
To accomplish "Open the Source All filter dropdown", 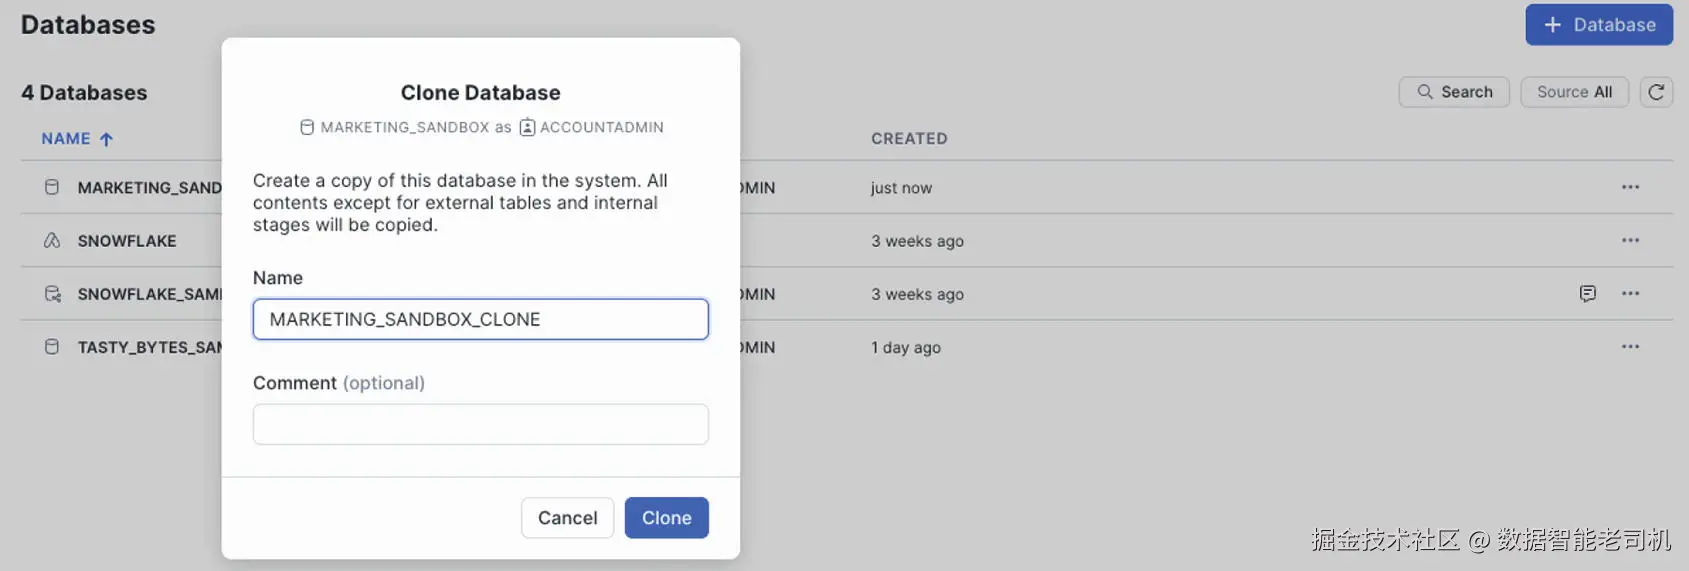I will tap(1574, 92).
